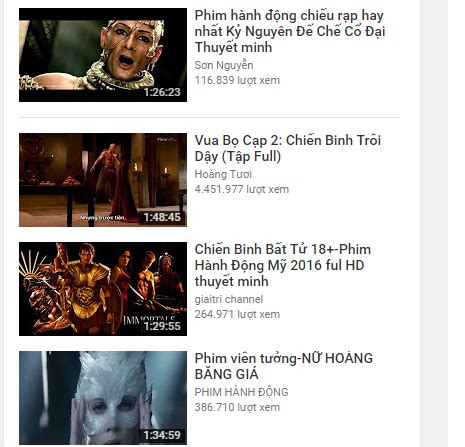Viewport: 465px width, 447px height.
Task: Open the Immortals poster thumbnail
Action: coord(103,289)
